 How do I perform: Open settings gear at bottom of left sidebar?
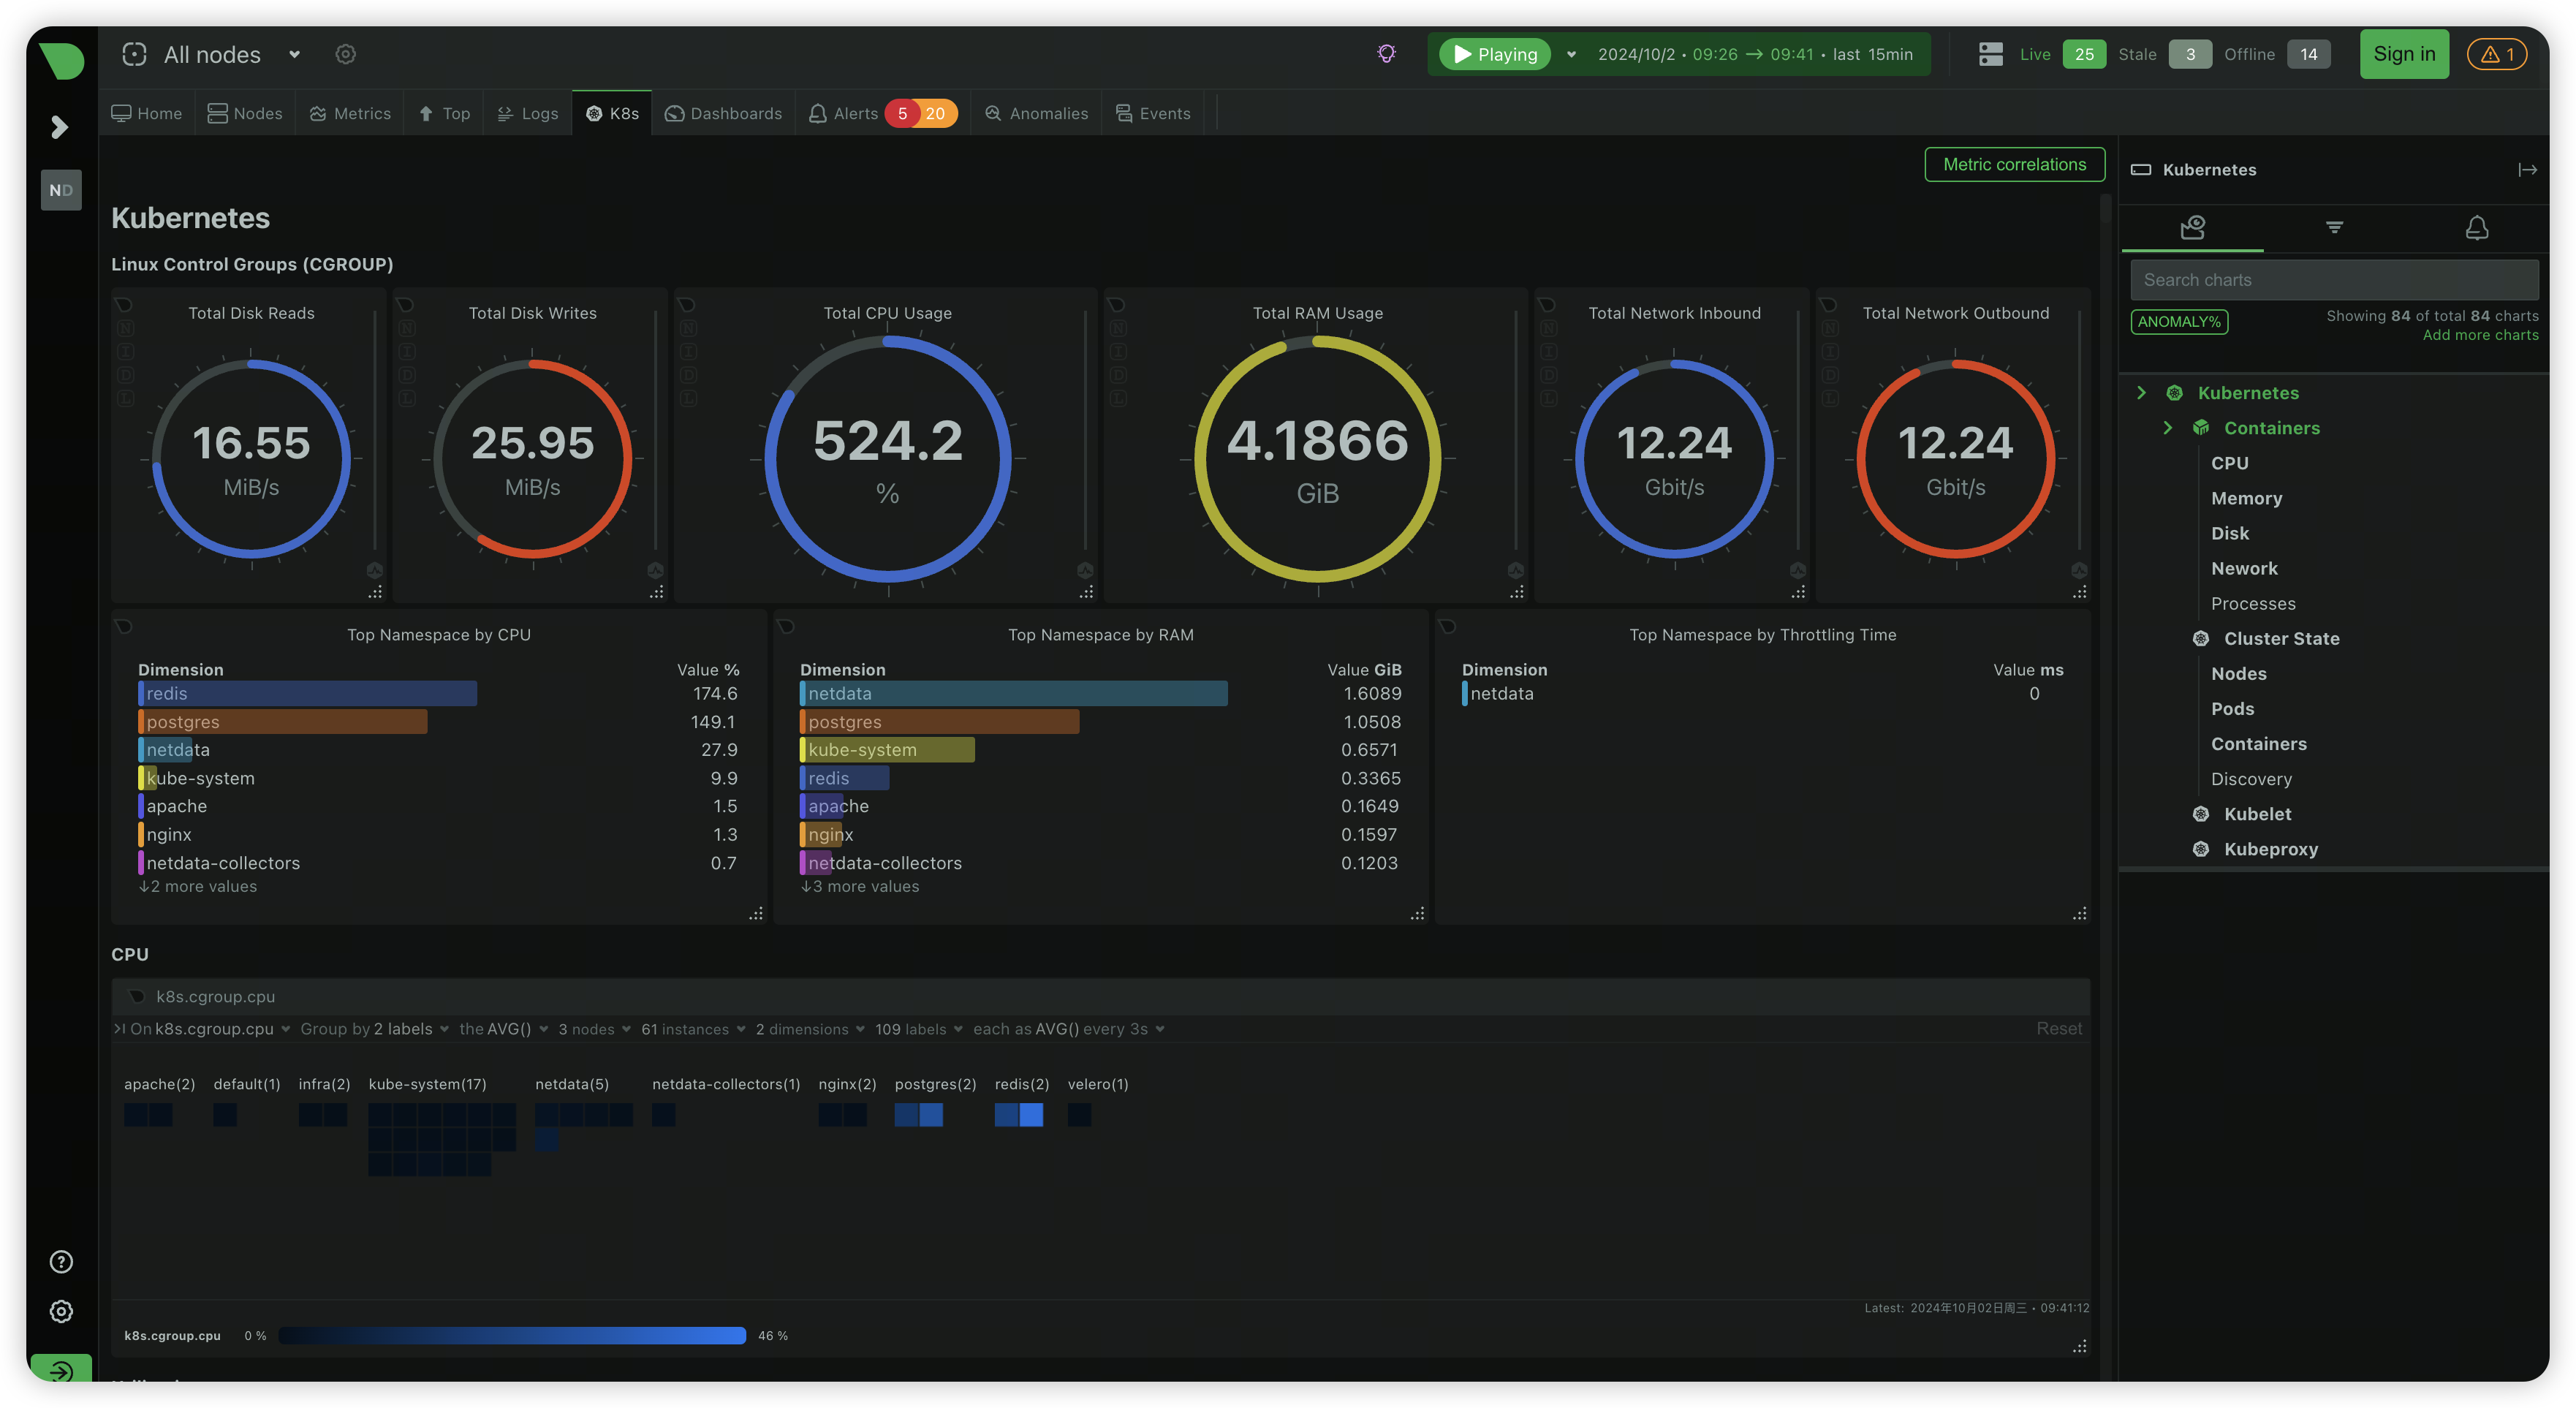[x=61, y=1311]
